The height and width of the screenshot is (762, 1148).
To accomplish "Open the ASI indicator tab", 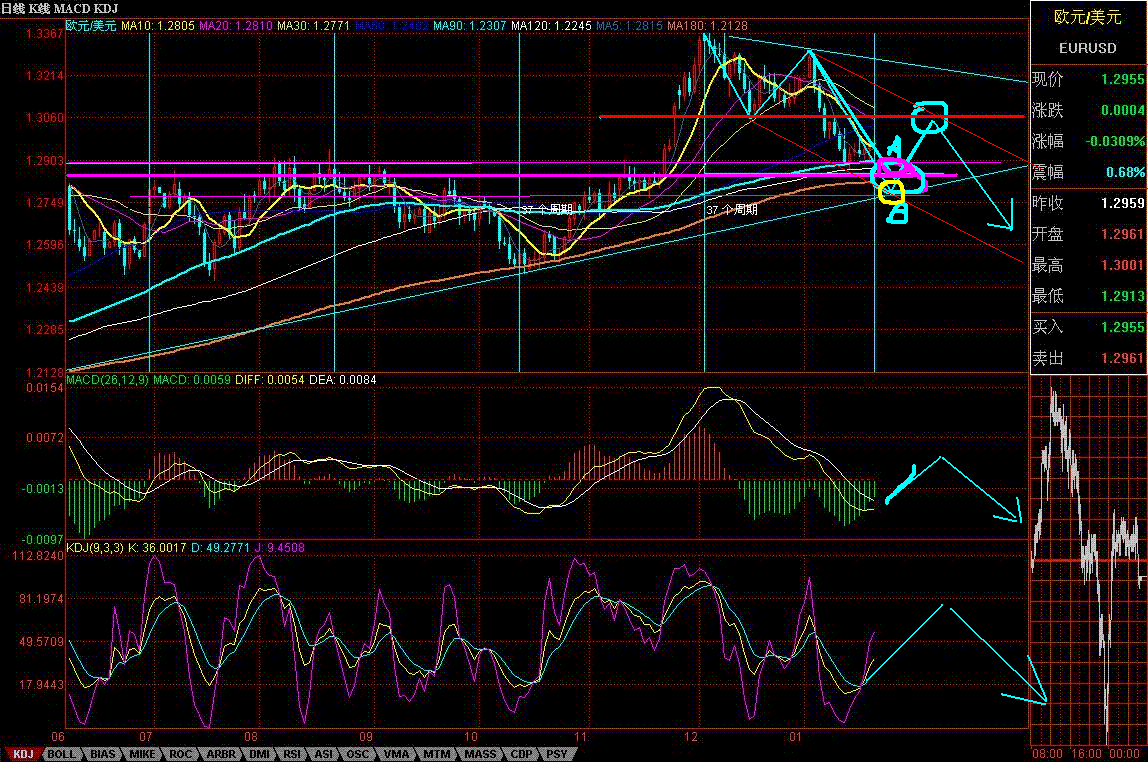I will pyautogui.click(x=324, y=754).
